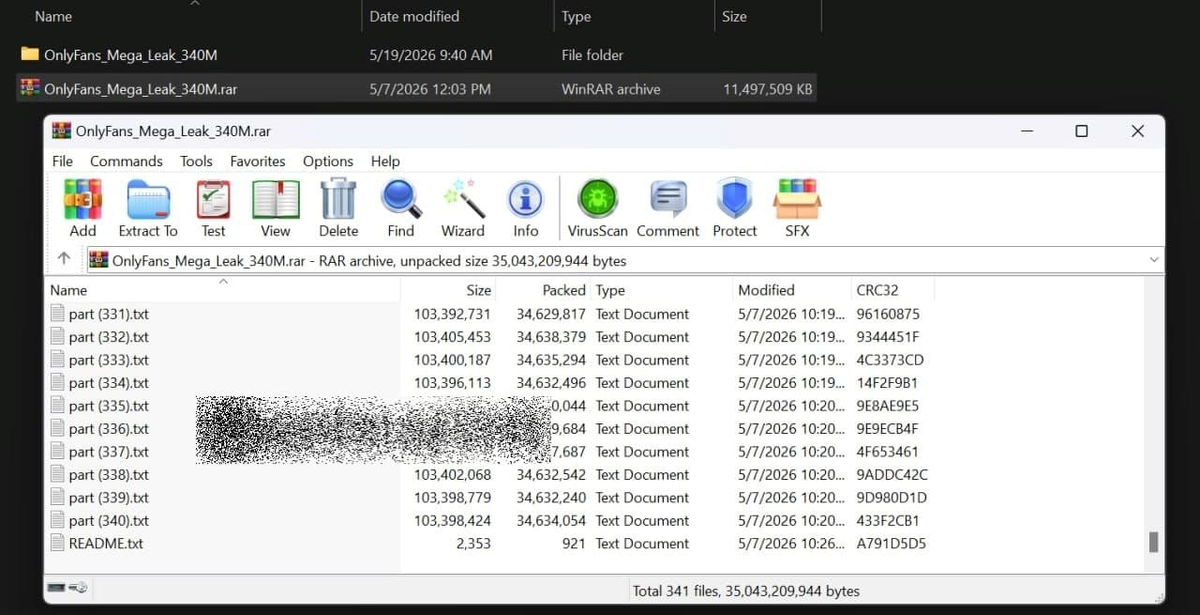Click the status bar total files text

[746, 591]
